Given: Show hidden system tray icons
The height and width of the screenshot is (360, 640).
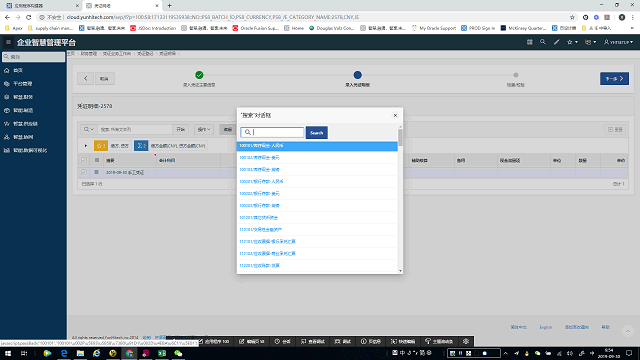Looking at the screenshot, I should tap(506, 353).
